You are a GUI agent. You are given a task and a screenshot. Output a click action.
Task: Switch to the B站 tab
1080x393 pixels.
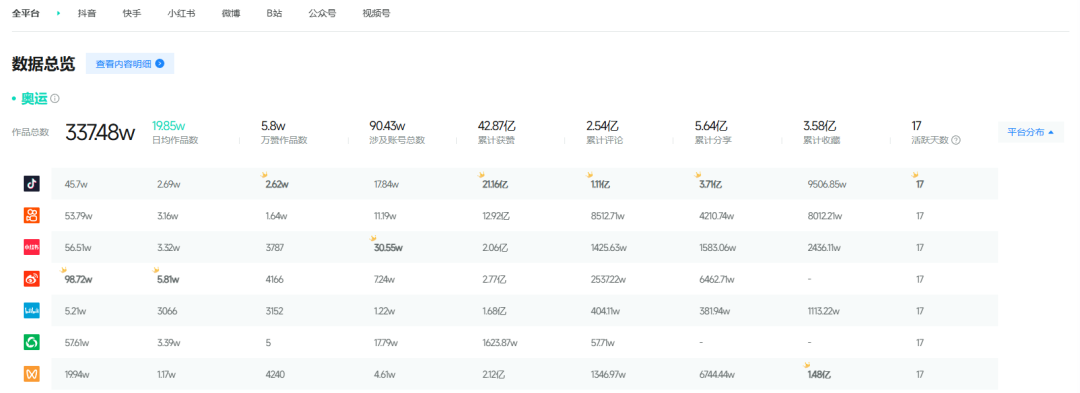275,13
